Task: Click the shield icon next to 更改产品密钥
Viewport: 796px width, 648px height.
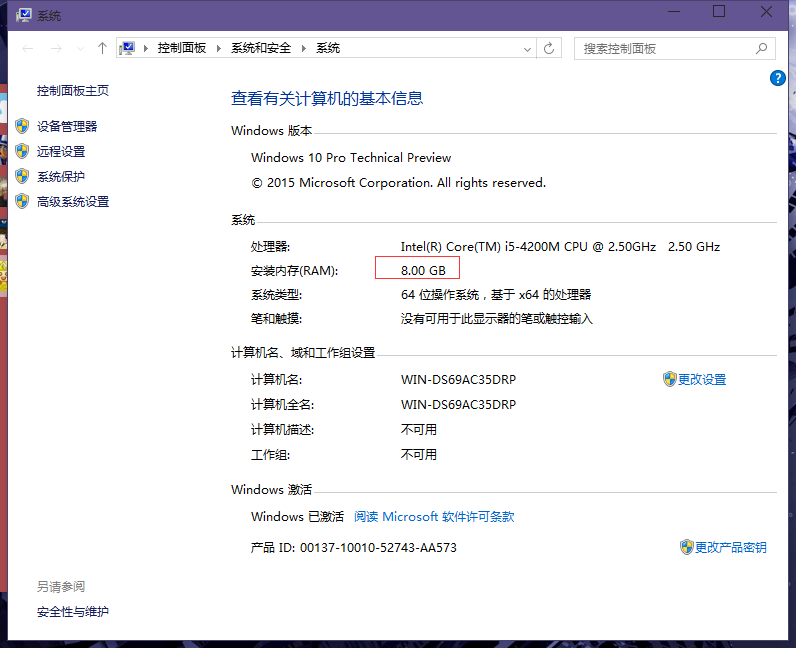Action: pos(686,547)
